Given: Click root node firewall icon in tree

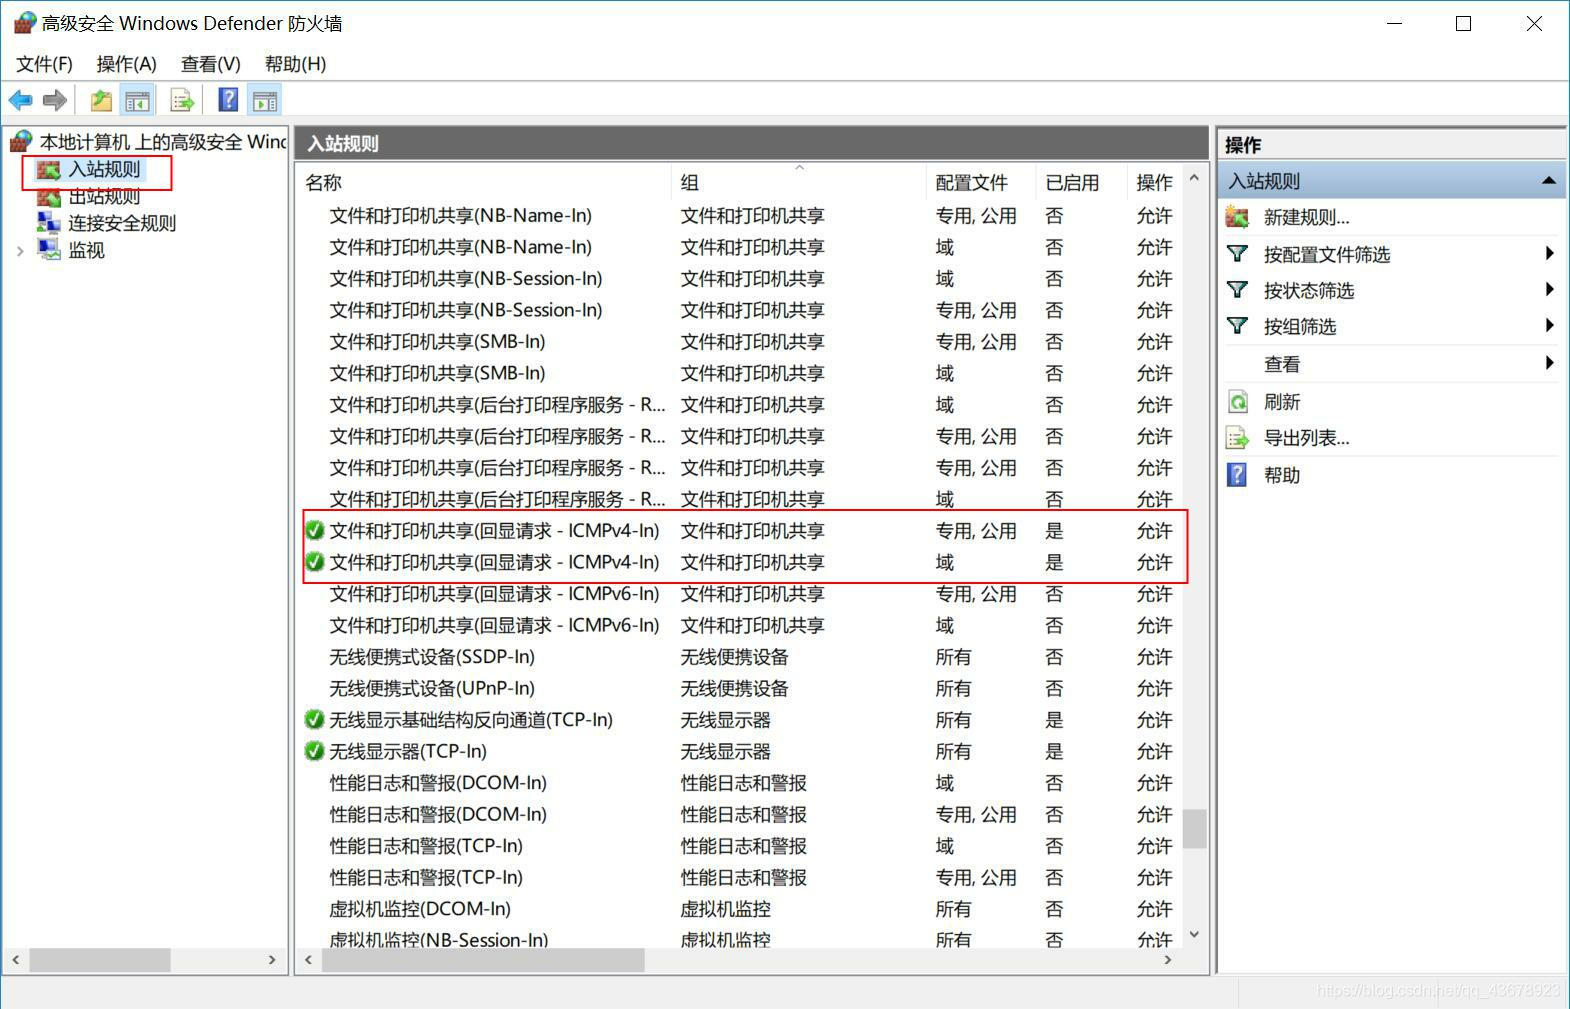Looking at the screenshot, I should (x=21, y=142).
